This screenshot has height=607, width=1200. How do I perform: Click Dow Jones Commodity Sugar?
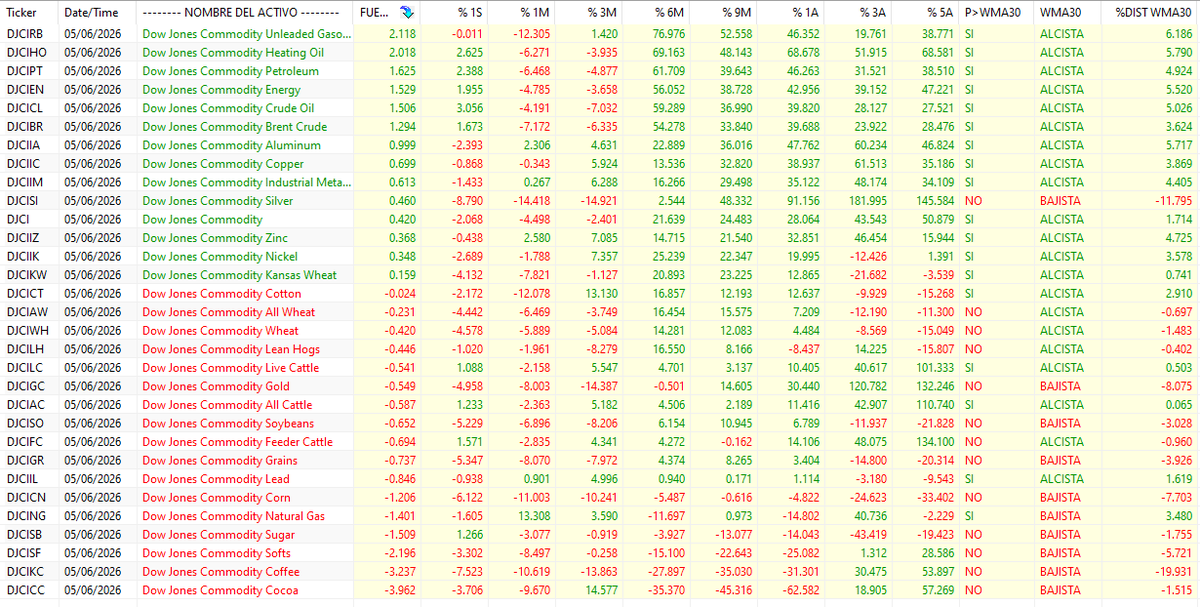click(219, 534)
